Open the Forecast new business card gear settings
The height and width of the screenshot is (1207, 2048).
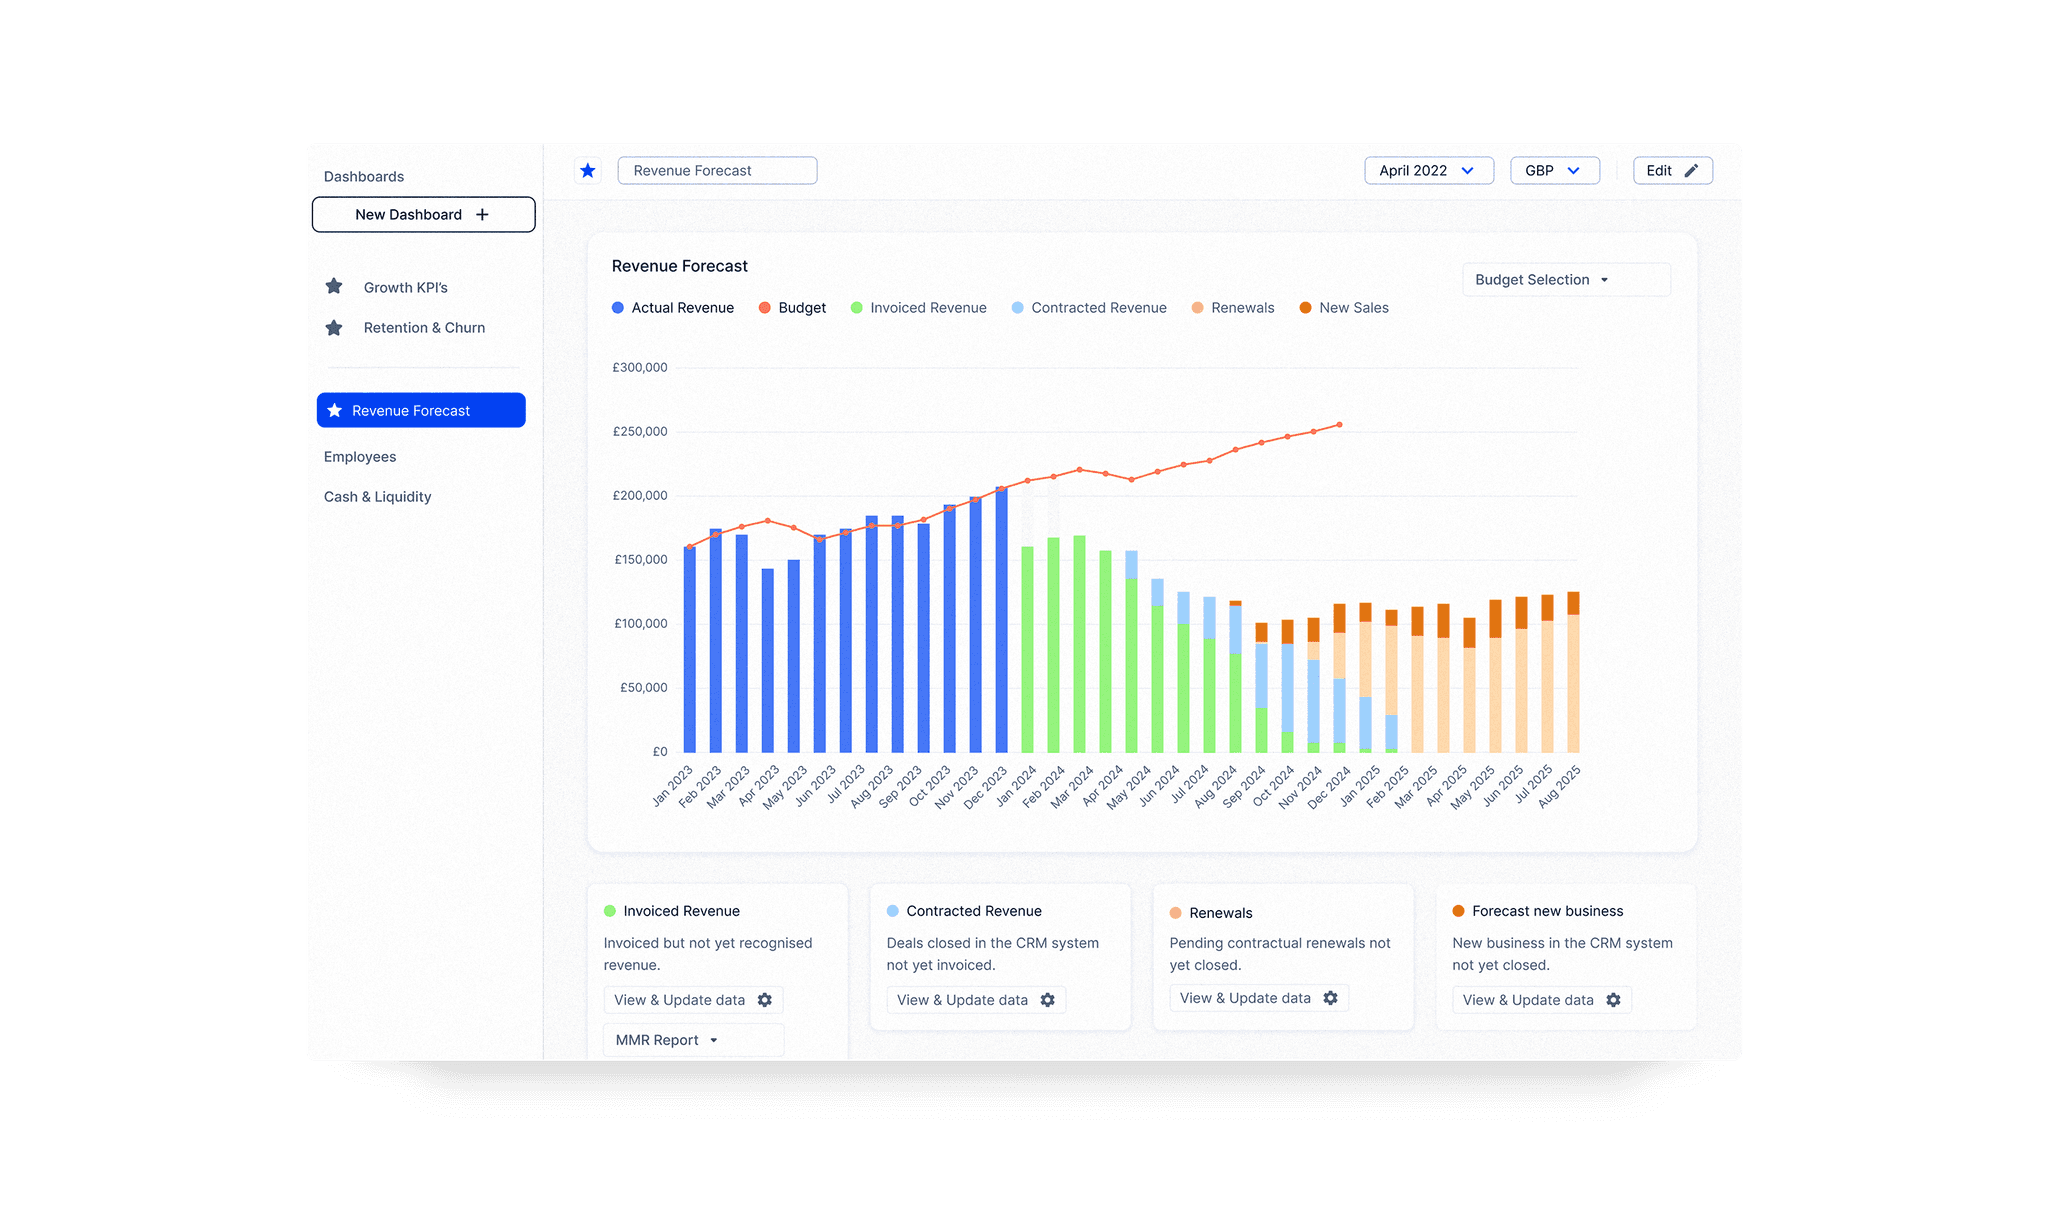1614,1000
